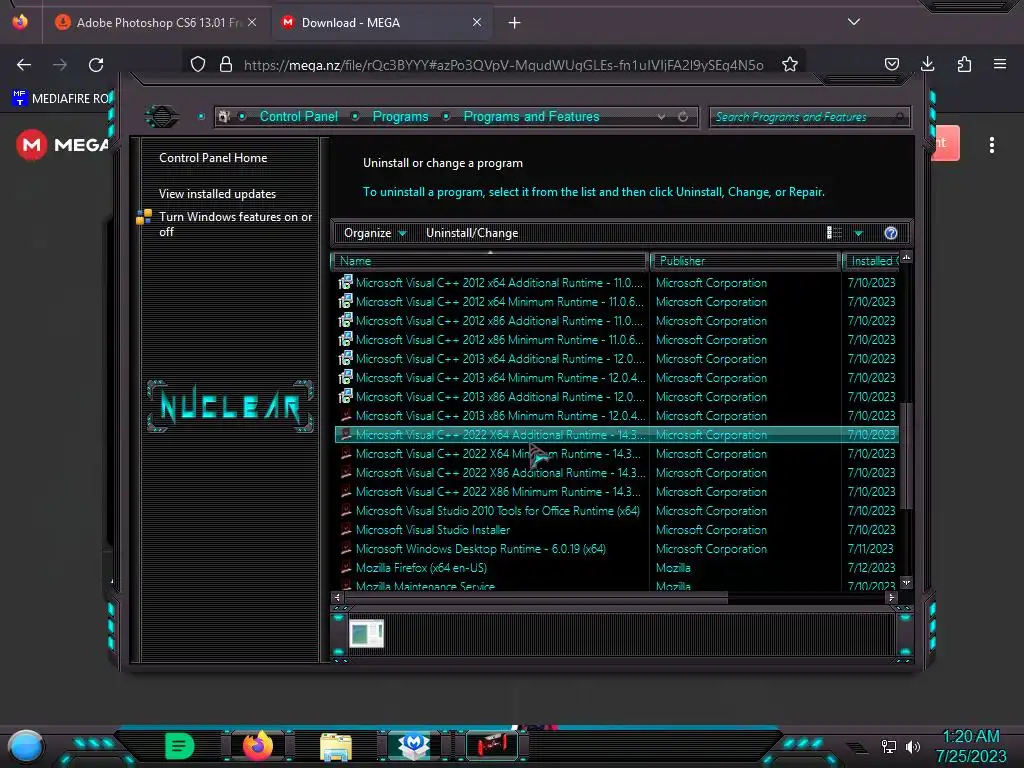The width and height of the screenshot is (1024, 768).
Task: Select Visual C++ 2012 x86 Additional Runtime
Action: pos(616,321)
